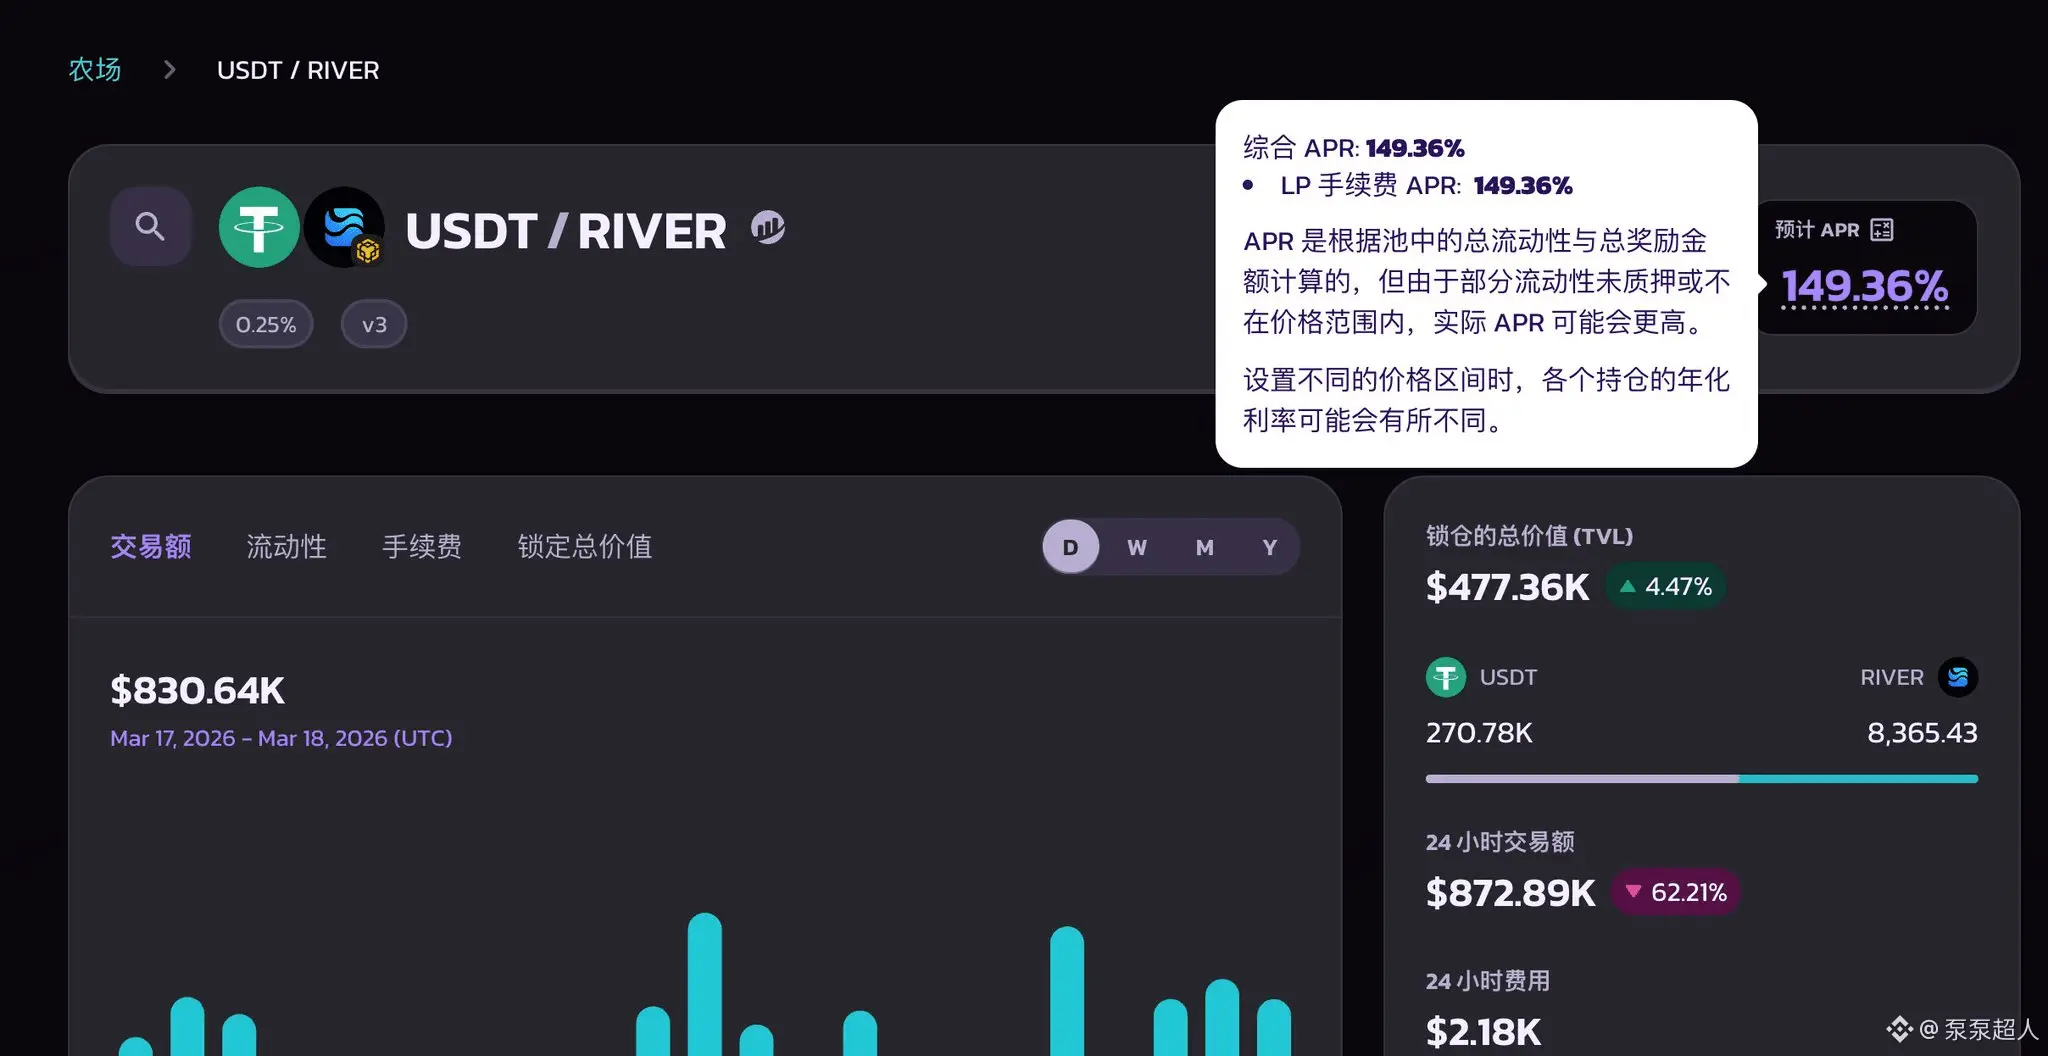Screen dimensions: 2048x1056
Task: Click the $872.89K 24-hour volume value
Action: coord(1510,892)
